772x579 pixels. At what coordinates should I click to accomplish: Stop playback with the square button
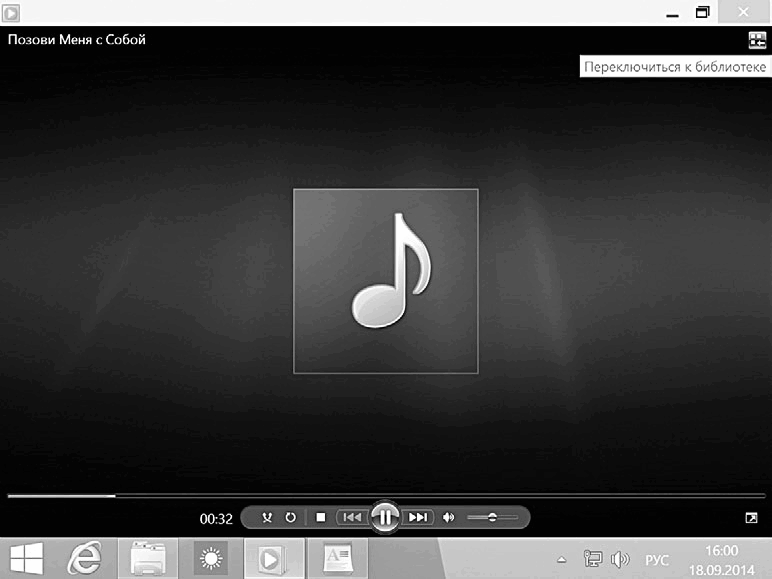(321, 517)
